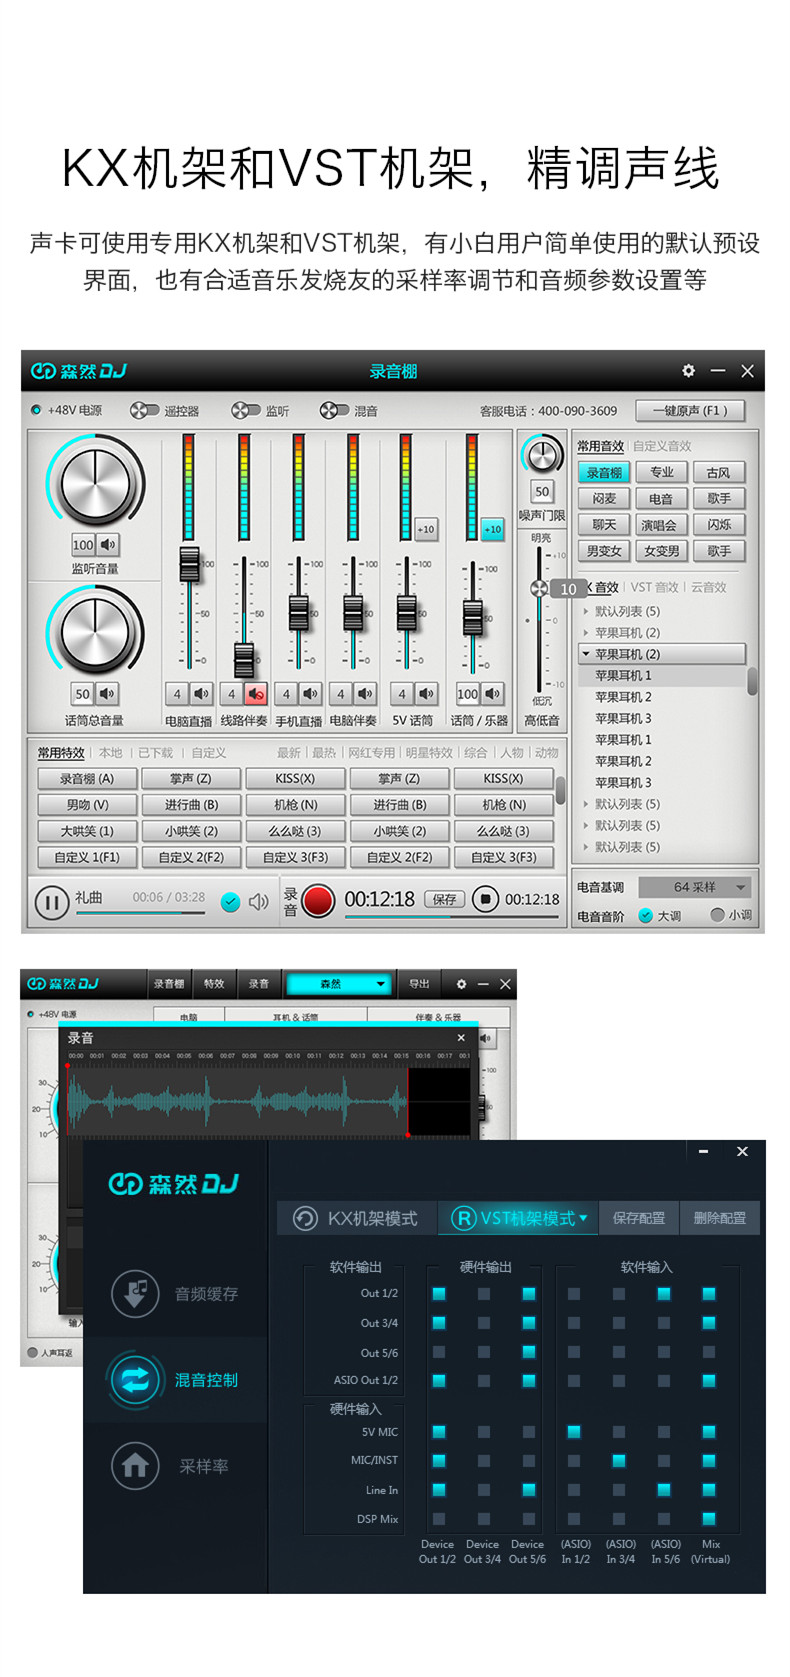The image size is (790, 1677).
Task: Click the 噪声门限 value field 50
Action: (542, 491)
